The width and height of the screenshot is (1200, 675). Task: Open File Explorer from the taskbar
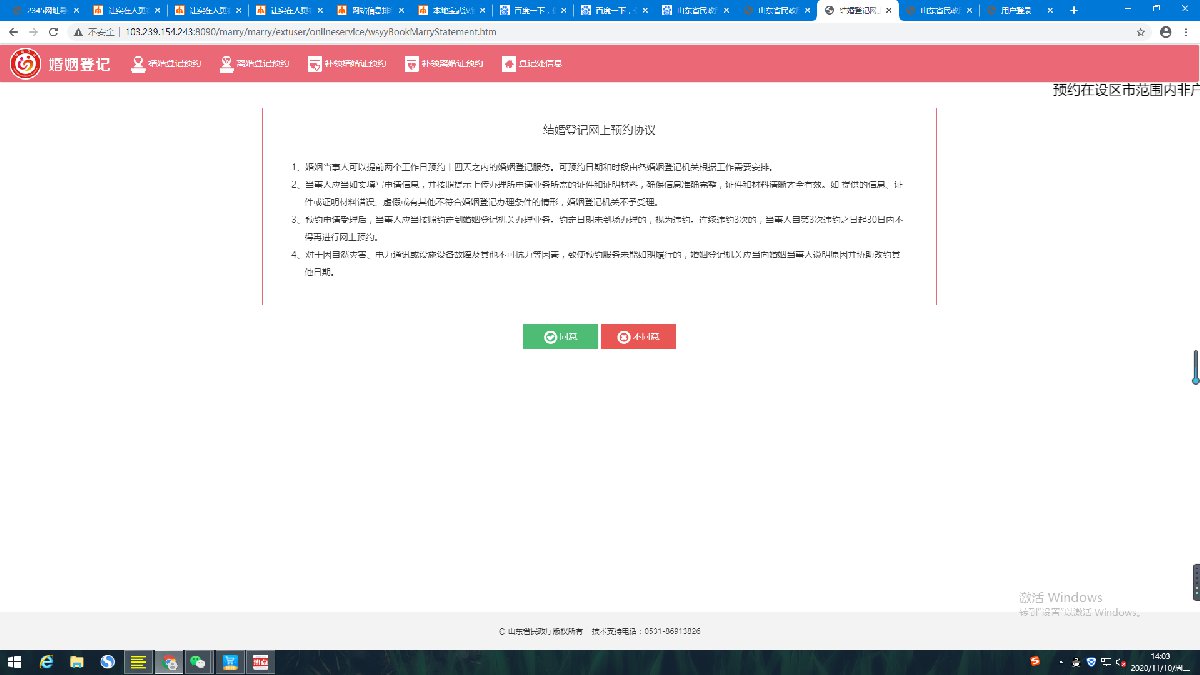tap(77, 662)
